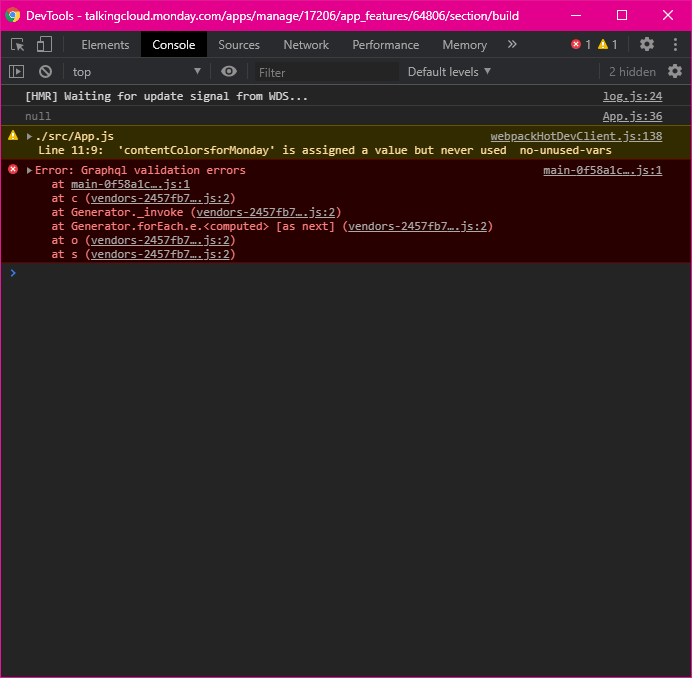This screenshot has height=678, width=692.
Task: Click the Chrome icon in the title bar
Action: click(x=13, y=15)
